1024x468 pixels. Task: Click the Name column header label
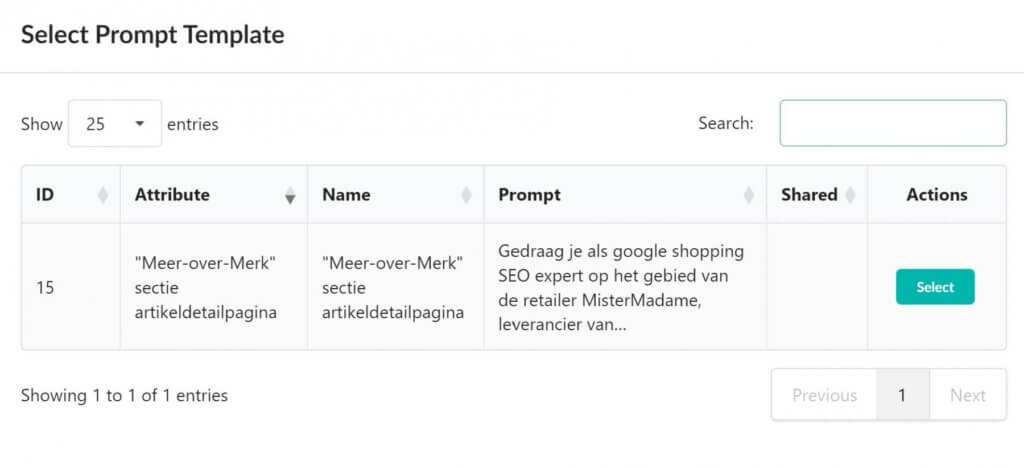pyautogui.click(x=346, y=195)
